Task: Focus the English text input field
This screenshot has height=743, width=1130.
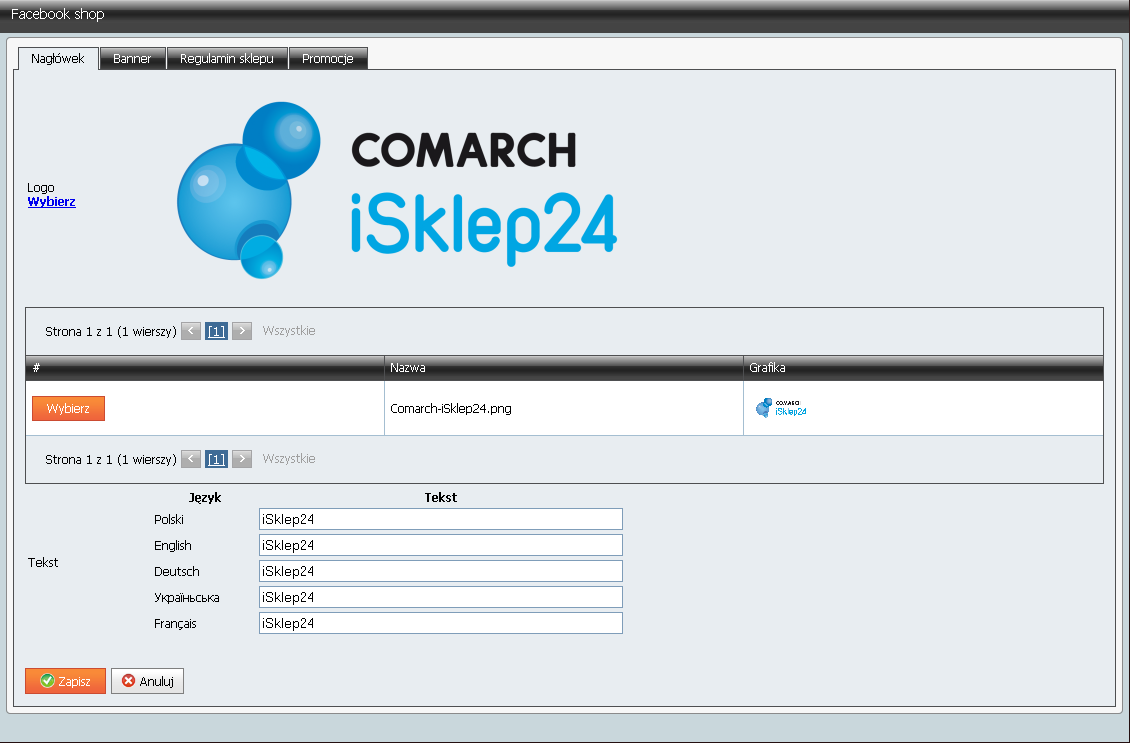Action: tap(440, 545)
